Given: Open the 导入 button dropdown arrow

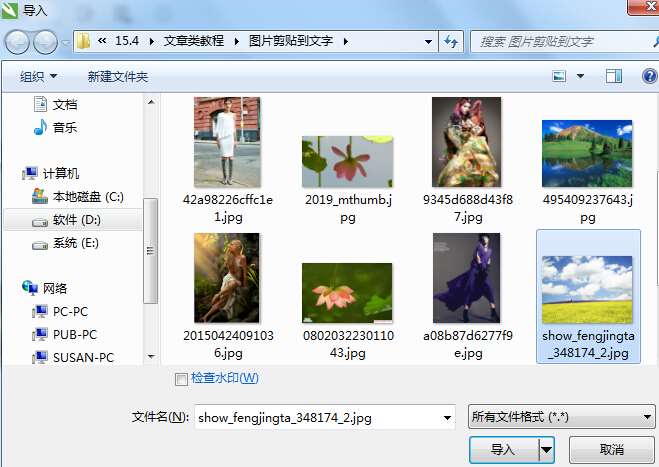Looking at the screenshot, I should click(x=546, y=450).
